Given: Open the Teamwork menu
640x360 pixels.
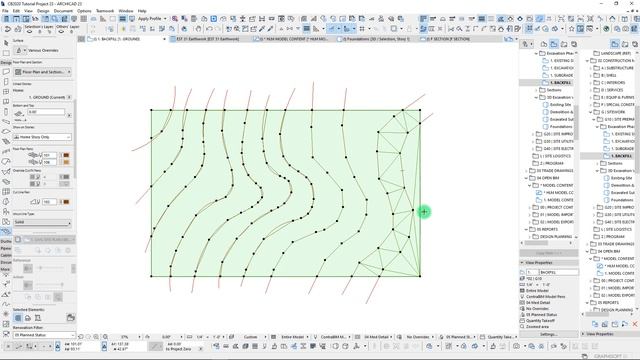Looking at the screenshot, I should pyautogui.click(x=105, y=11).
